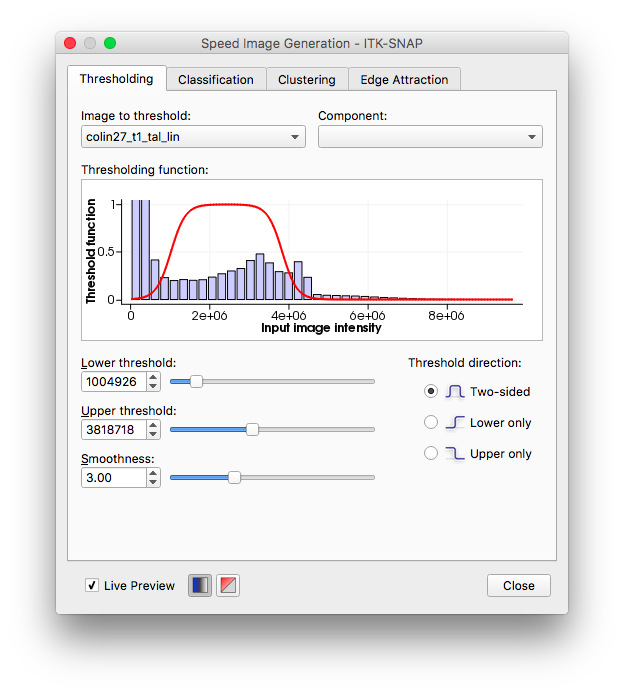
Task: Click the Smoothness value field
Action: pos(114,478)
